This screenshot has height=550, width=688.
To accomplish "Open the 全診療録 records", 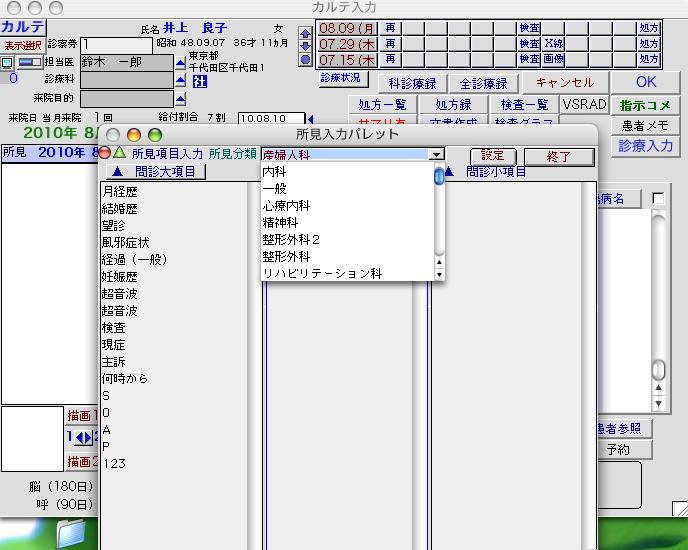I will point(483,83).
